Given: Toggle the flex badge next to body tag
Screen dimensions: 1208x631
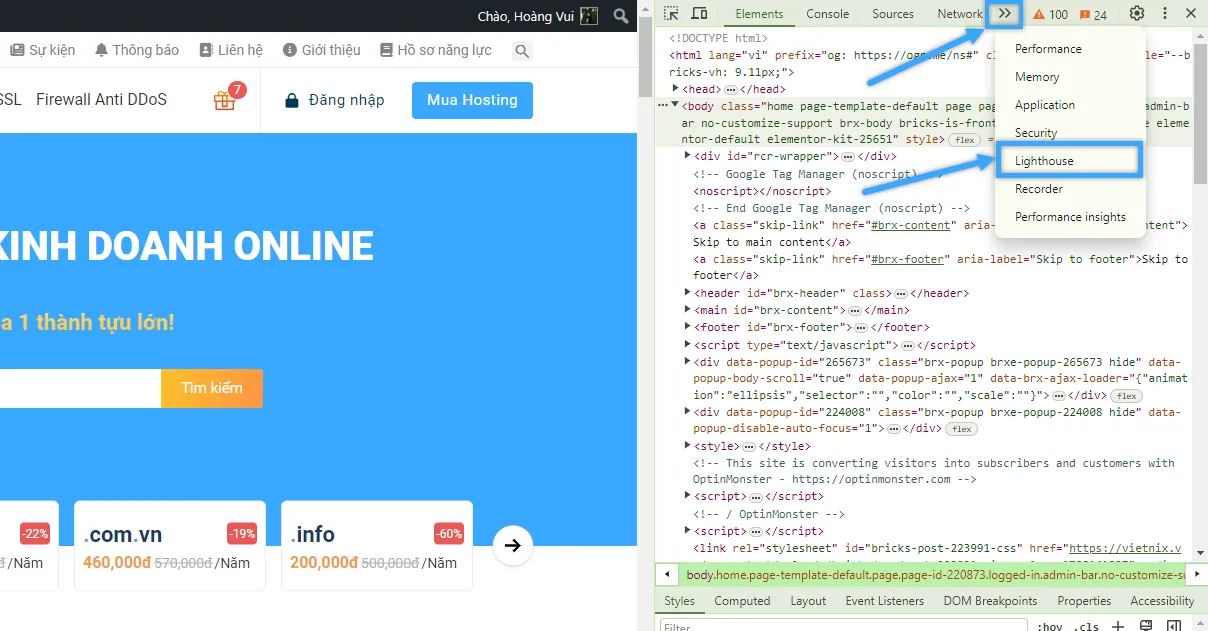Looking at the screenshot, I should click(x=964, y=140).
